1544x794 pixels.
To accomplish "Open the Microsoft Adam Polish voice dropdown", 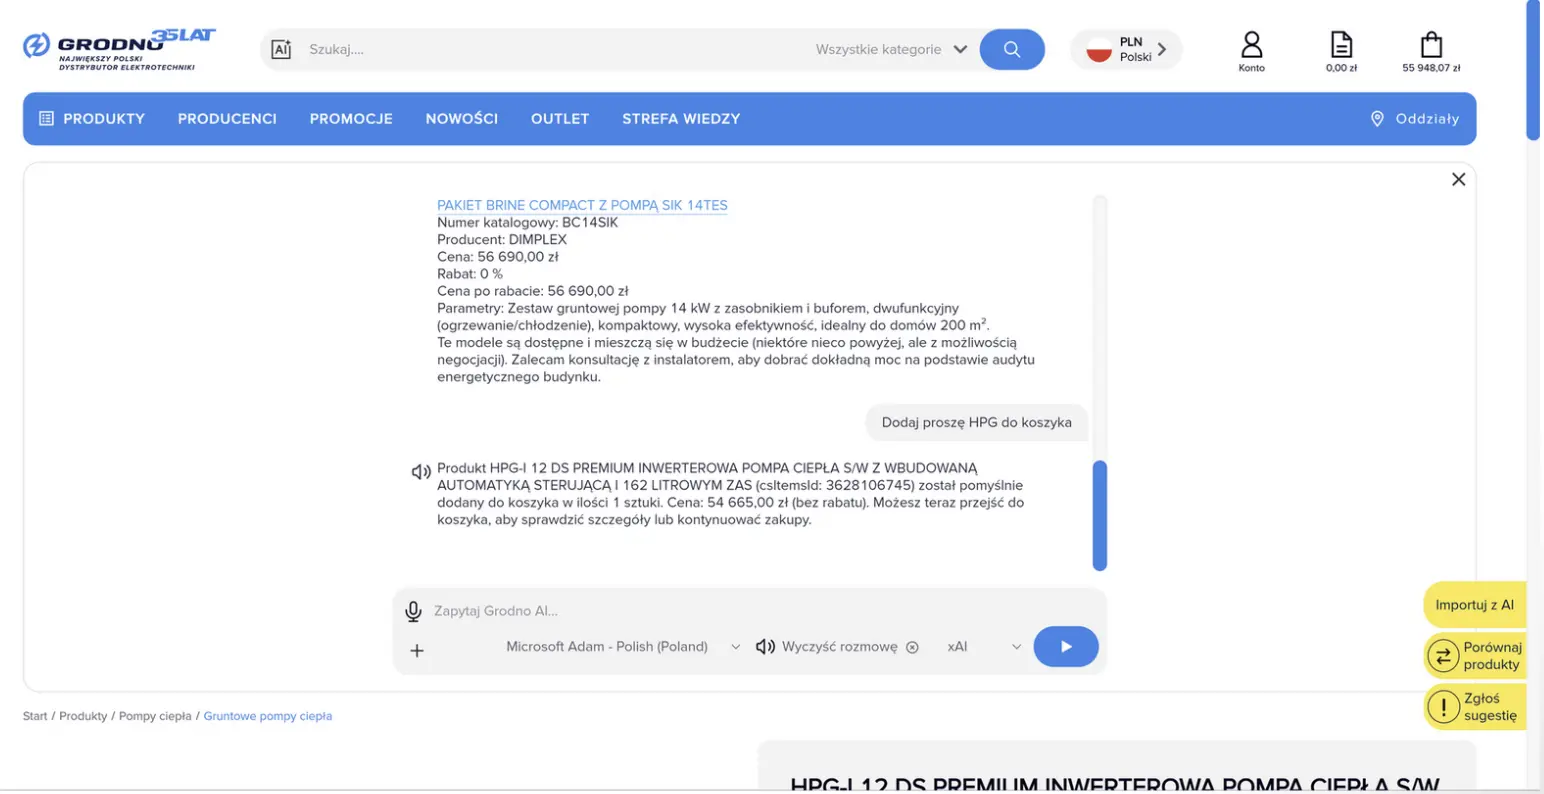I will (x=622, y=647).
